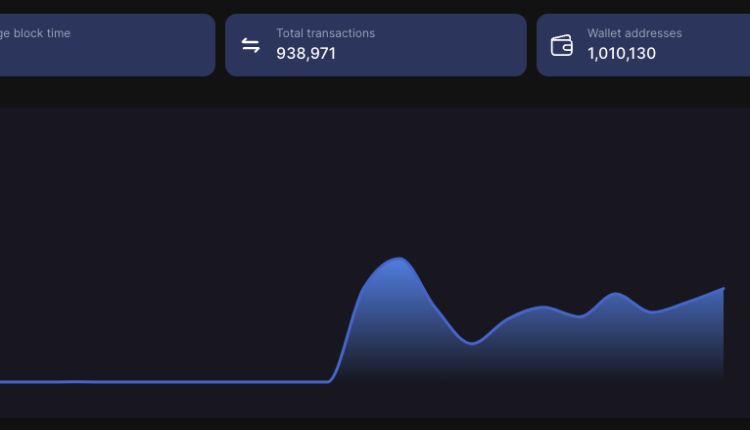Click the descending slope right after the peak
The height and width of the screenshot is (430, 750).
pyautogui.click(x=430, y=298)
